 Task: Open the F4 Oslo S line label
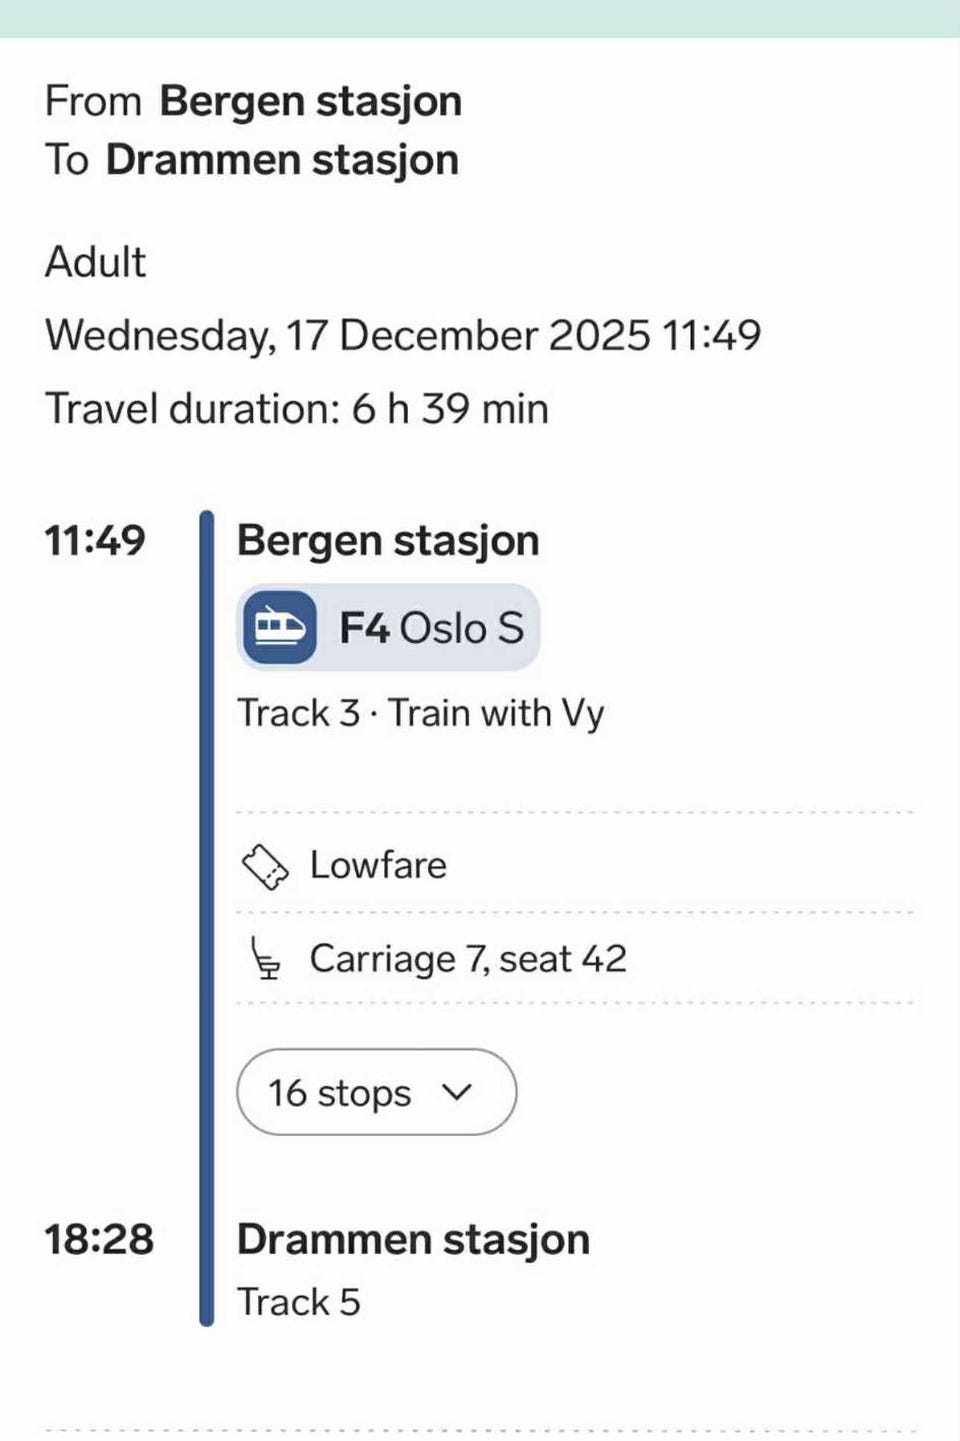pos(431,628)
